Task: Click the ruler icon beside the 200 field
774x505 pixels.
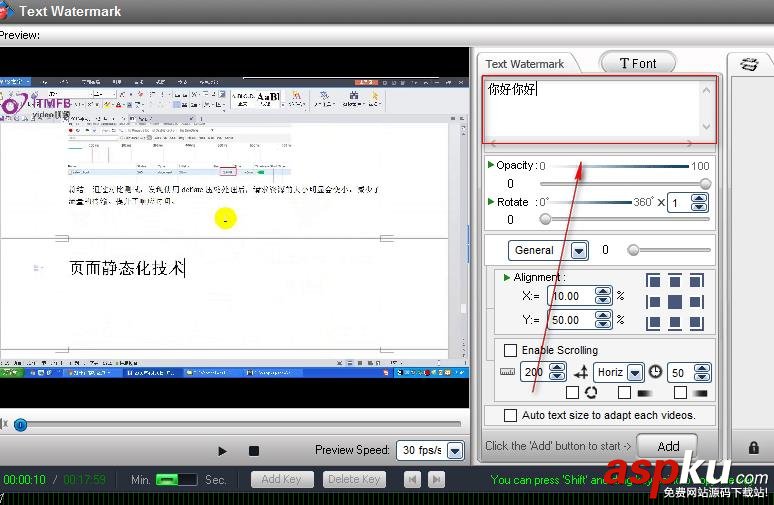Action: pyautogui.click(x=507, y=372)
